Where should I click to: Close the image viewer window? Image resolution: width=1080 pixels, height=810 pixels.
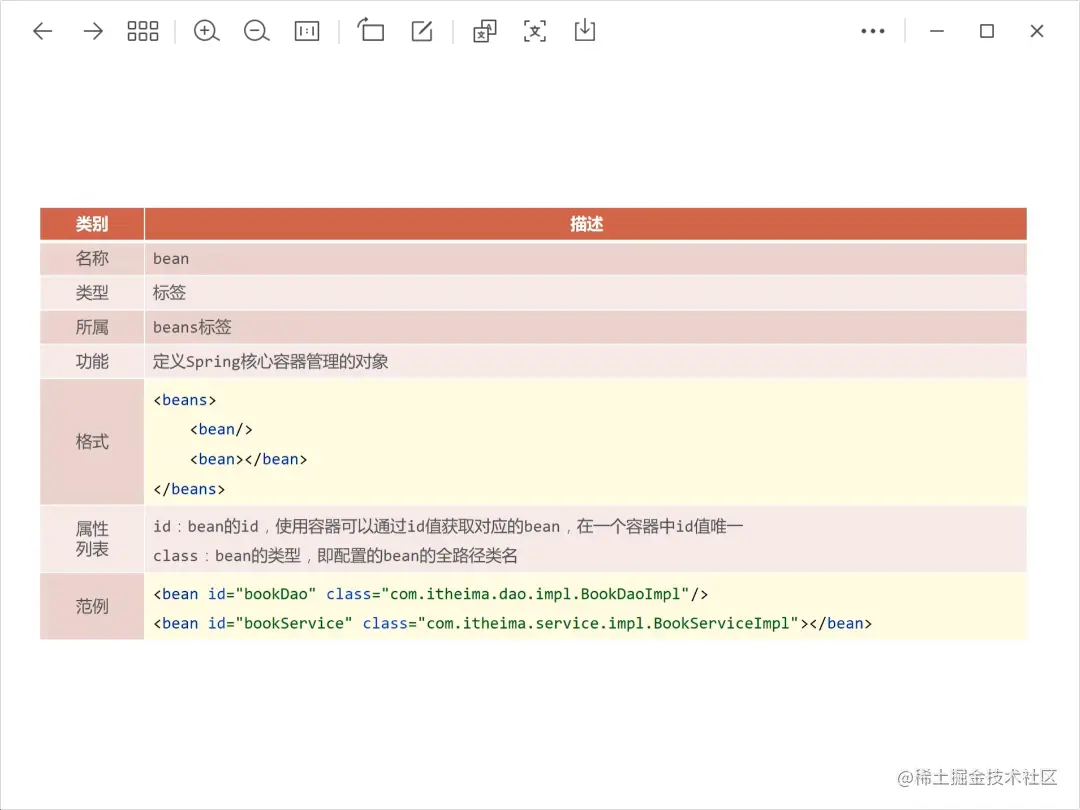point(1037,31)
